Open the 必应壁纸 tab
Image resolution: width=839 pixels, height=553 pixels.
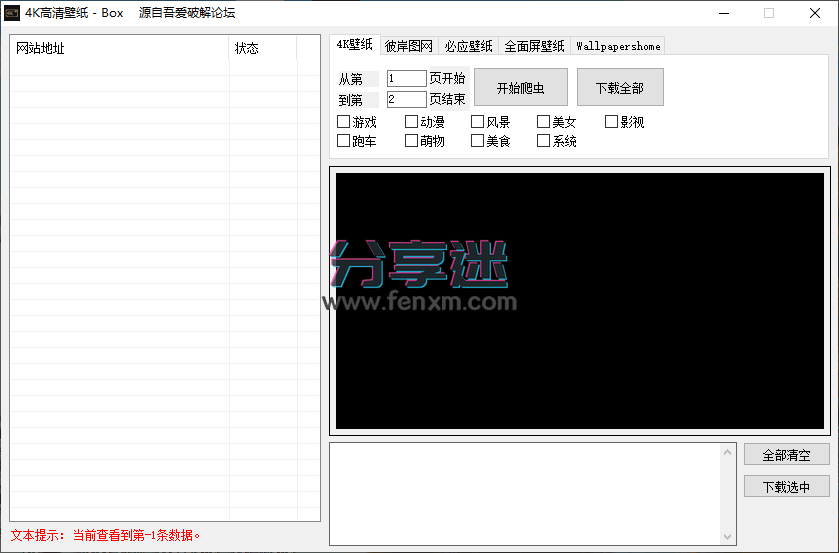pos(468,46)
